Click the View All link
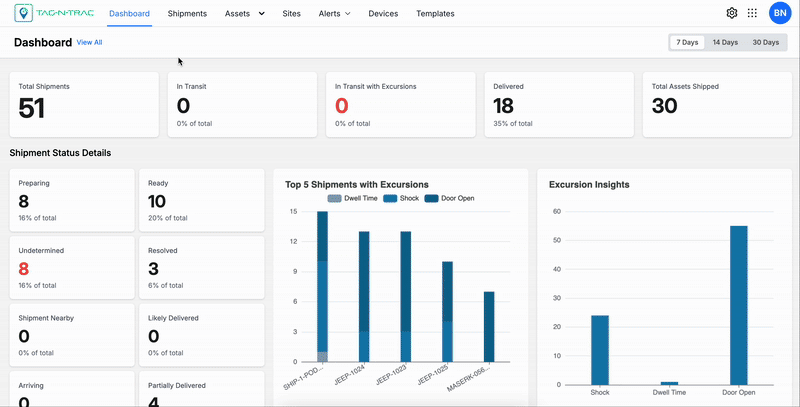The height and width of the screenshot is (407, 800). tap(89, 42)
